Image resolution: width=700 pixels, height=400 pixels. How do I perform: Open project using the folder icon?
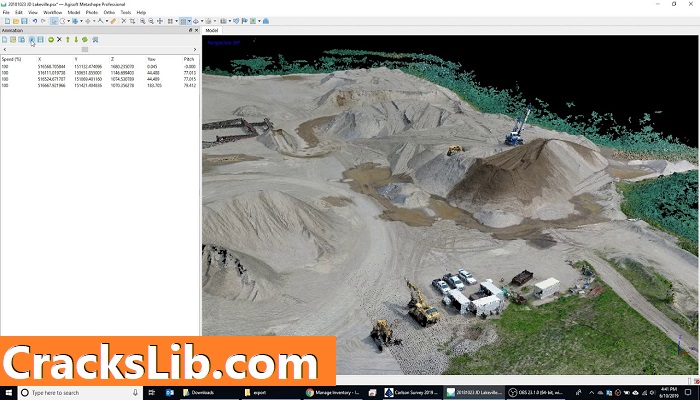point(16,21)
